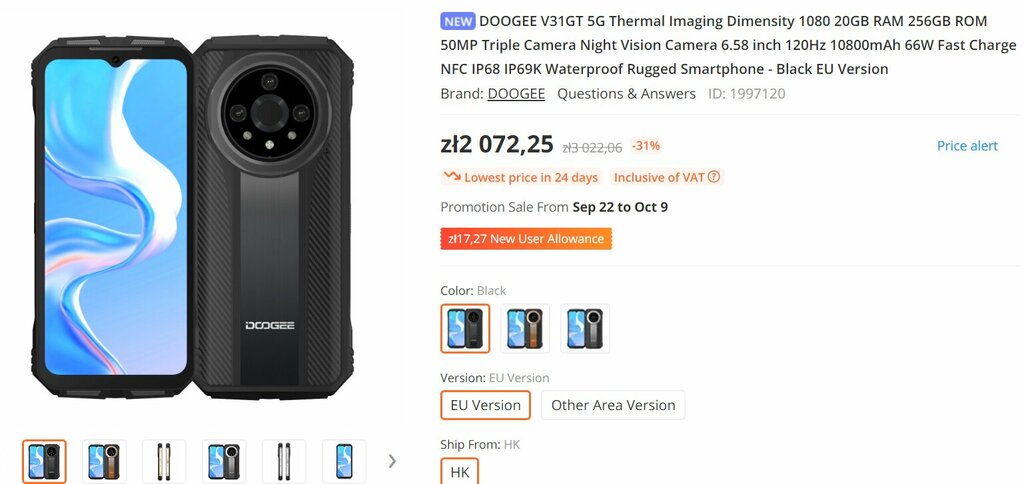Screen dimensions: 1024x484
Task: Open Questions & Answers section
Action: pos(626,93)
